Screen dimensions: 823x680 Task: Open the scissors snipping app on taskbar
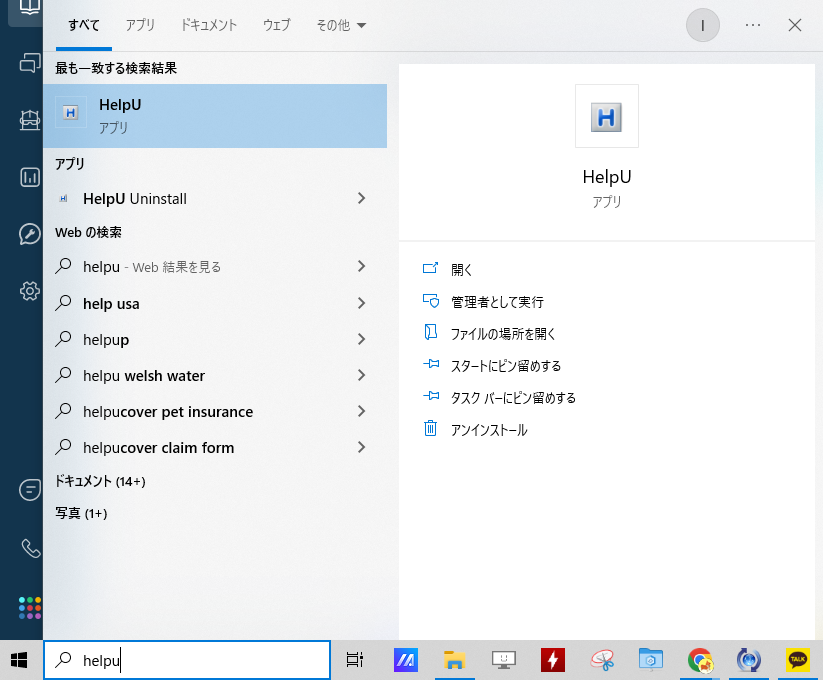[602, 660]
